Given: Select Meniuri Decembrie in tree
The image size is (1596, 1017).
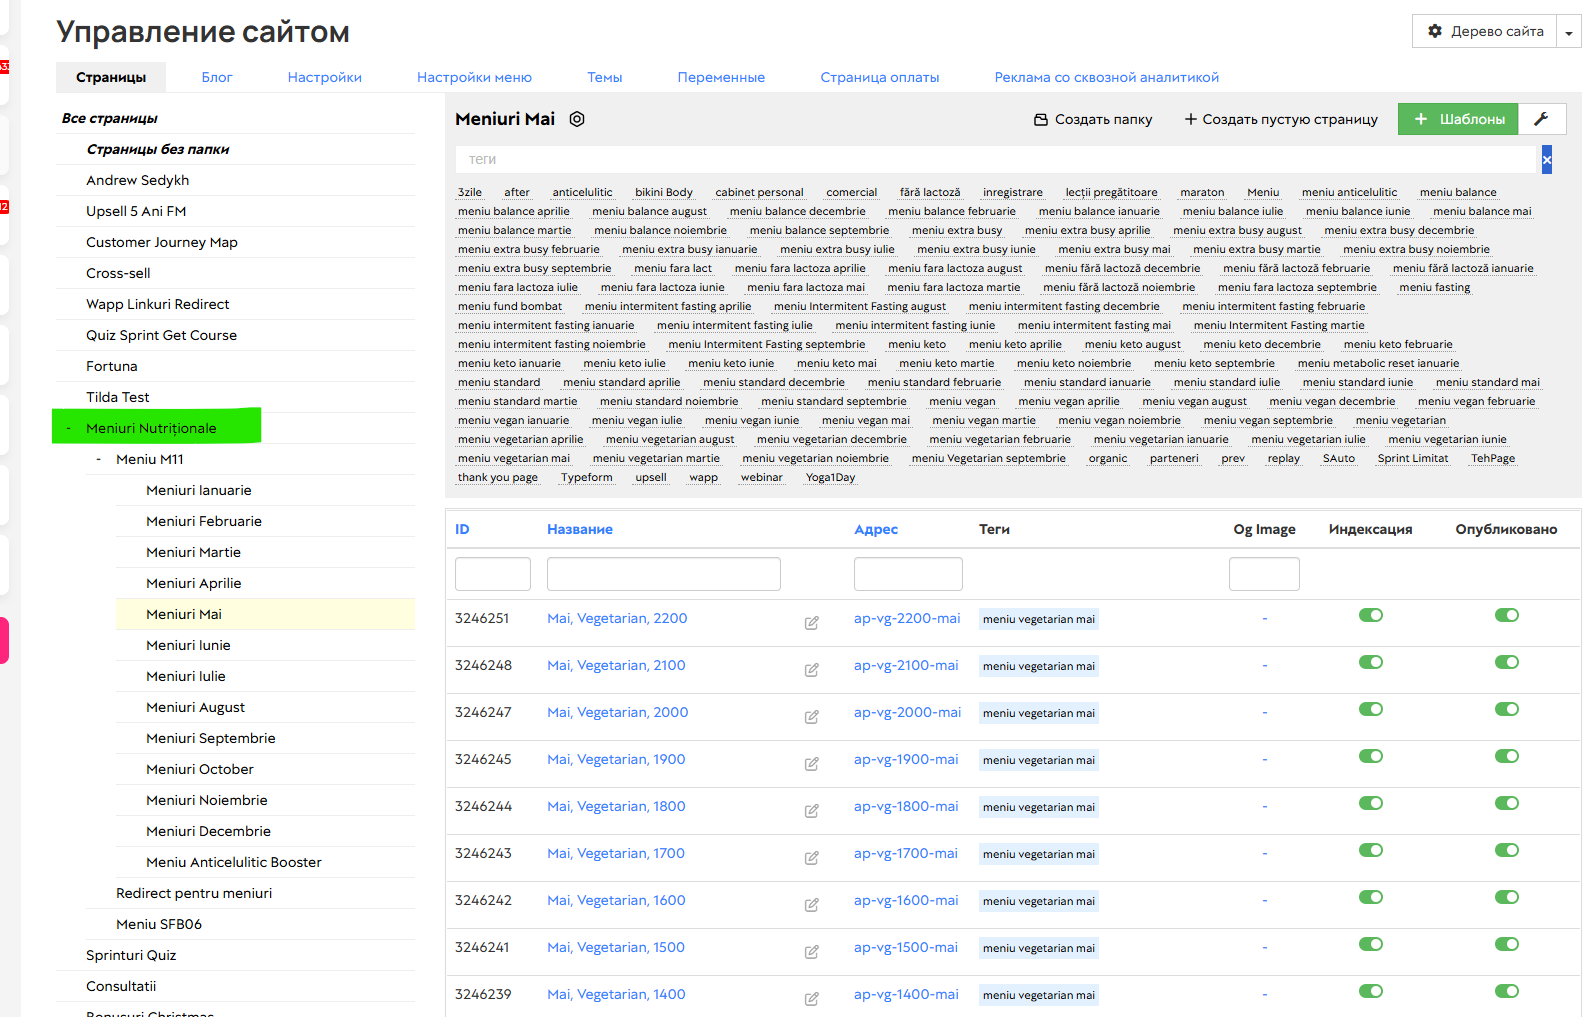Looking at the screenshot, I should tap(208, 831).
